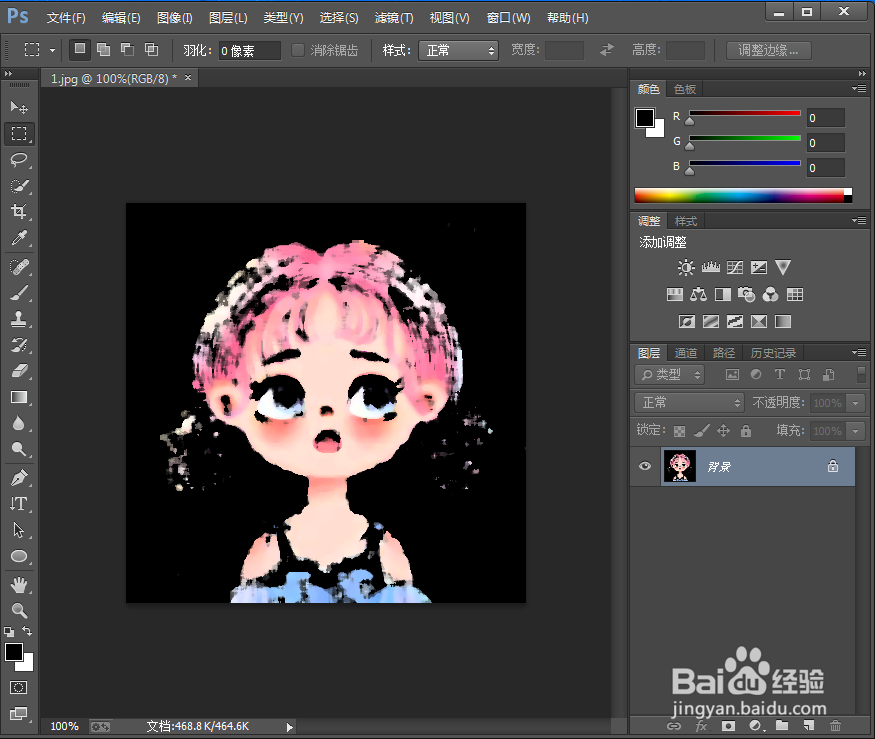This screenshot has height=739, width=875.
Task: Open the 填充 fill dropdown arrow
Action: pos(855,431)
